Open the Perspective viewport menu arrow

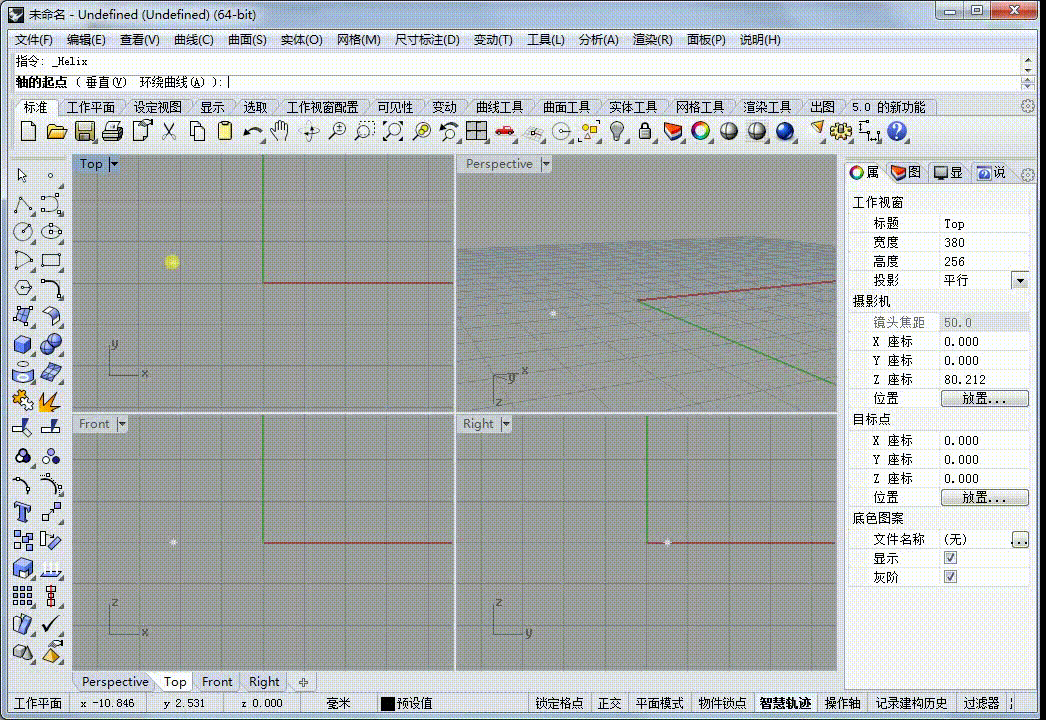[546, 163]
